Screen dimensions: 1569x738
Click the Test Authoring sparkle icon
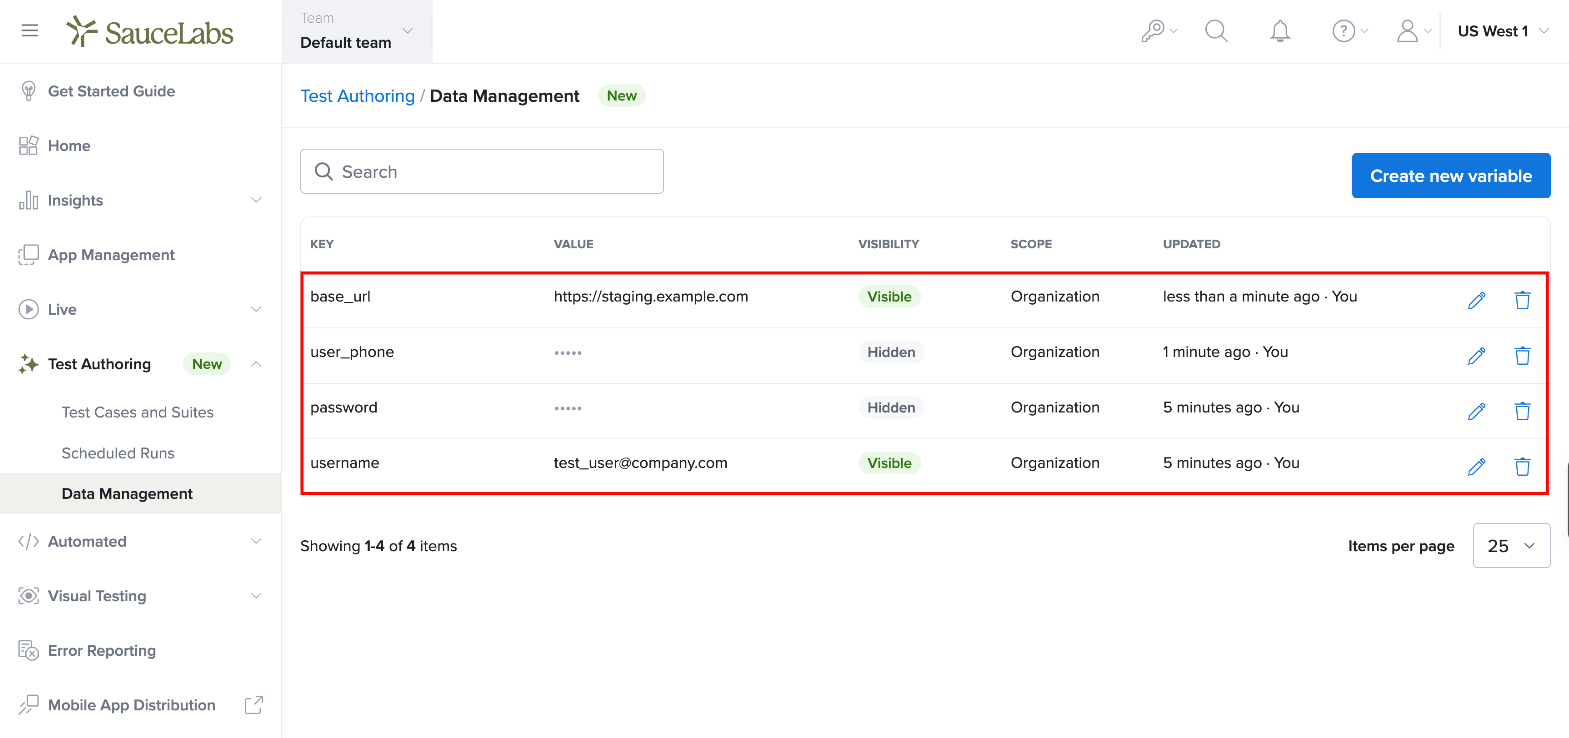28,364
